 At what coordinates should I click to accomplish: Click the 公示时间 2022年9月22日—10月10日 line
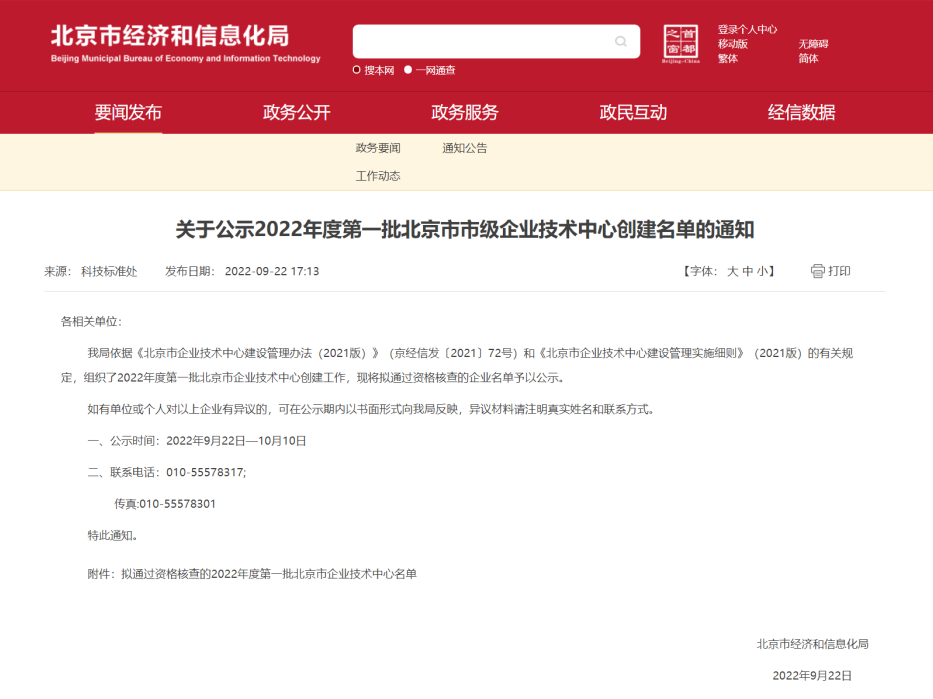point(197,441)
